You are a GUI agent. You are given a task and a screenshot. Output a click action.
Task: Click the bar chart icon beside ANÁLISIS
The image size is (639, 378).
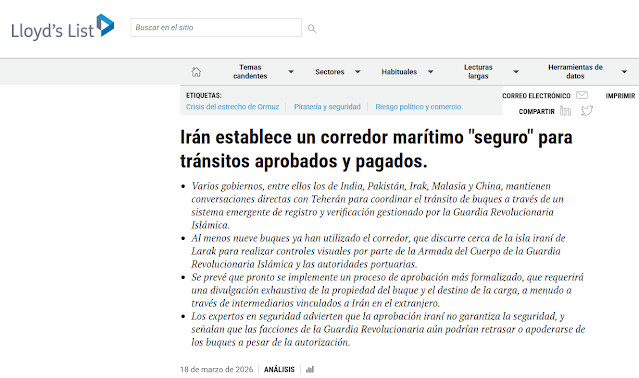point(310,369)
